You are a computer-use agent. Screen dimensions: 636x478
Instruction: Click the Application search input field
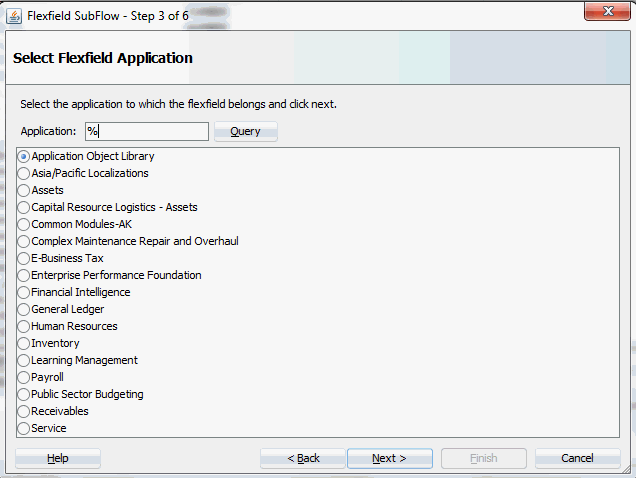147,131
